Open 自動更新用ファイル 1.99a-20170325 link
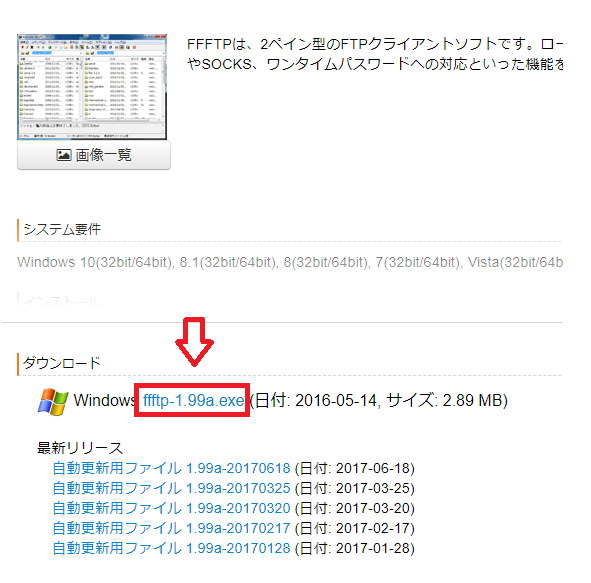Screen dimensions: 591x583 pyautogui.click(x=171, y=488)
